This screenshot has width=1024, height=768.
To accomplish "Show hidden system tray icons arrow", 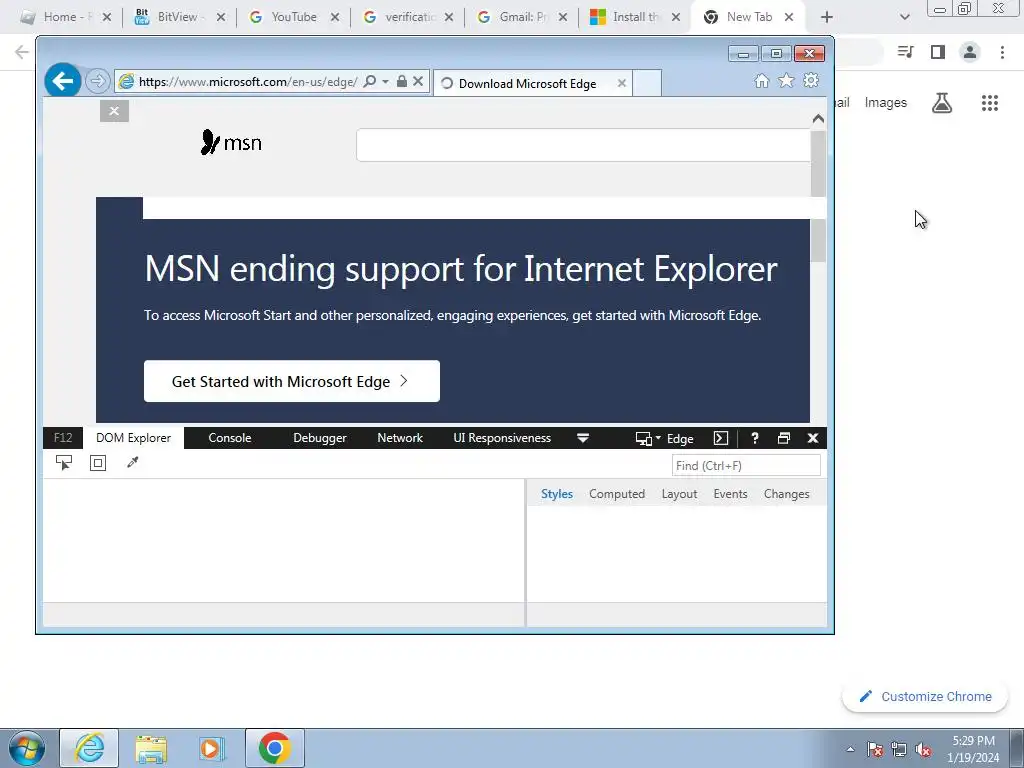I will pos(850,750).
